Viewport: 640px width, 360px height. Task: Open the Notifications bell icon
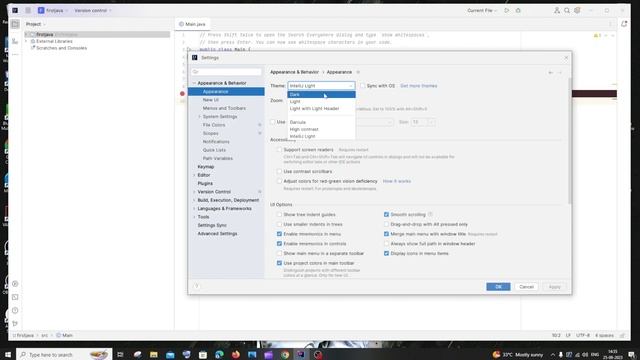coord(624,24)
